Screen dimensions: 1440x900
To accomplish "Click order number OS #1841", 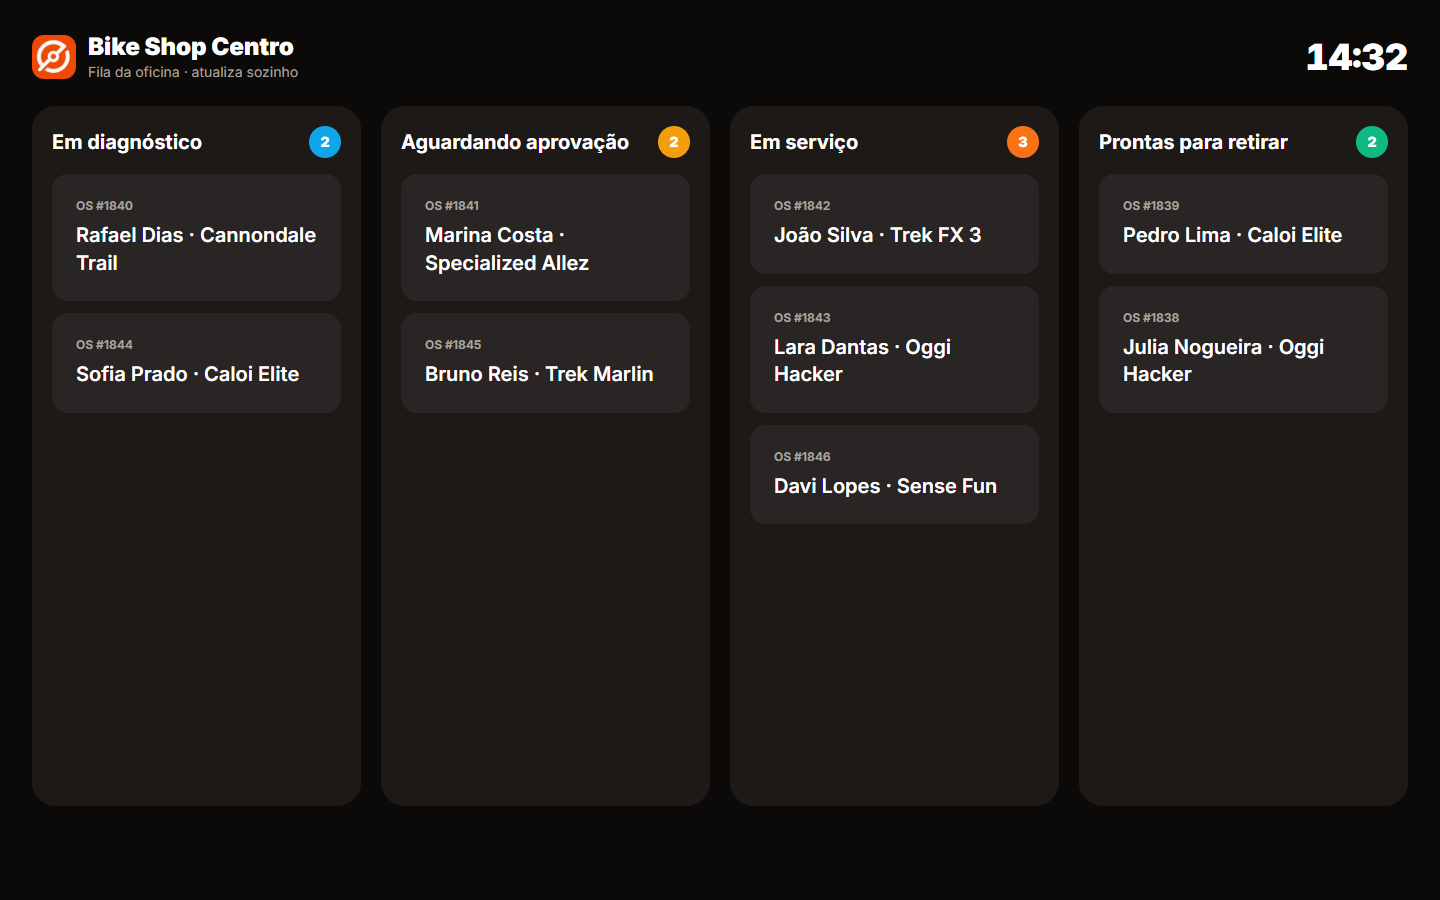I will point(452,206).
